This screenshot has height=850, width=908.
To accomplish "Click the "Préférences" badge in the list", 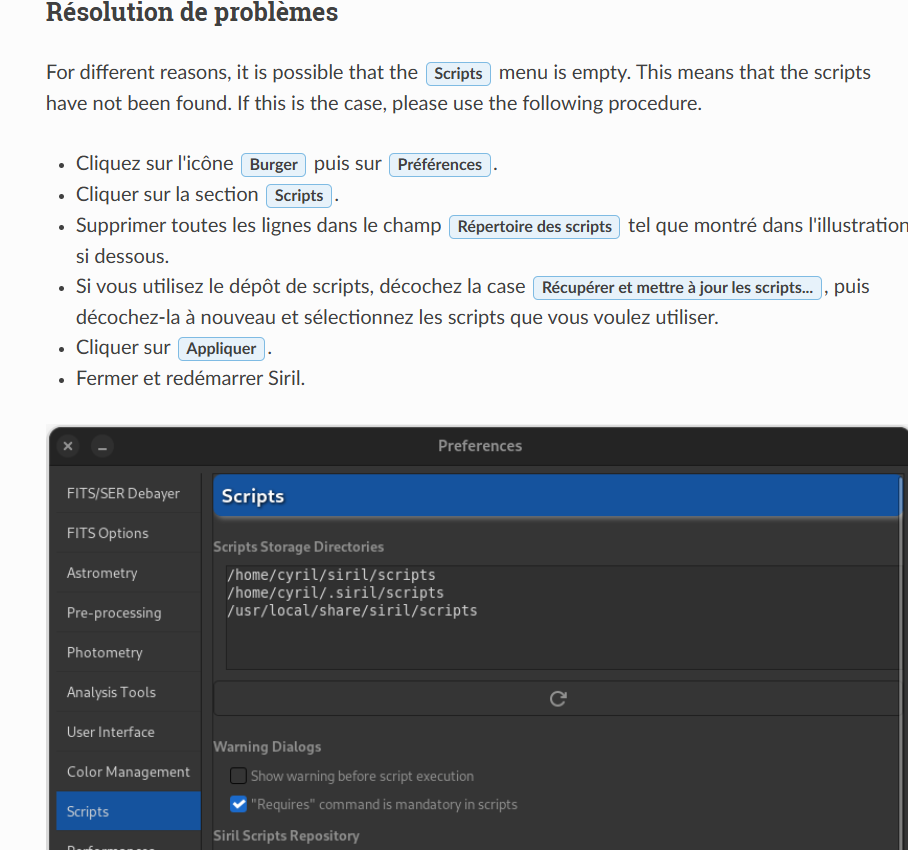I will point(440,165).
